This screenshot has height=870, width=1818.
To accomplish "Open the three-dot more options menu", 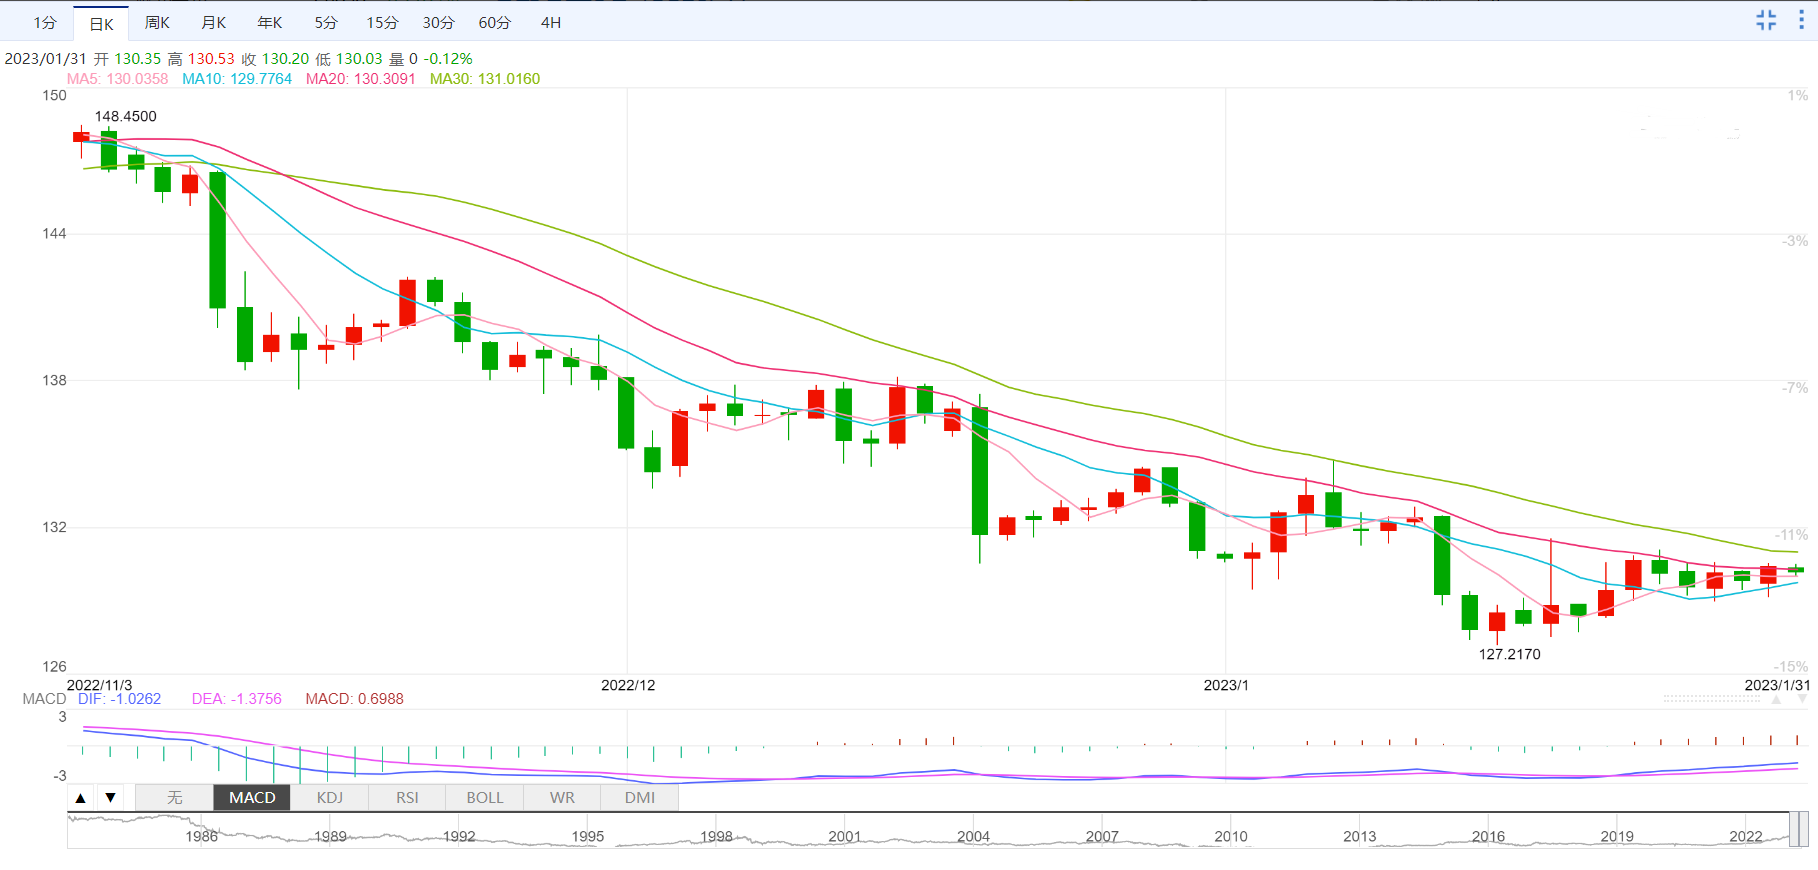I will (x=1801, y=21).
